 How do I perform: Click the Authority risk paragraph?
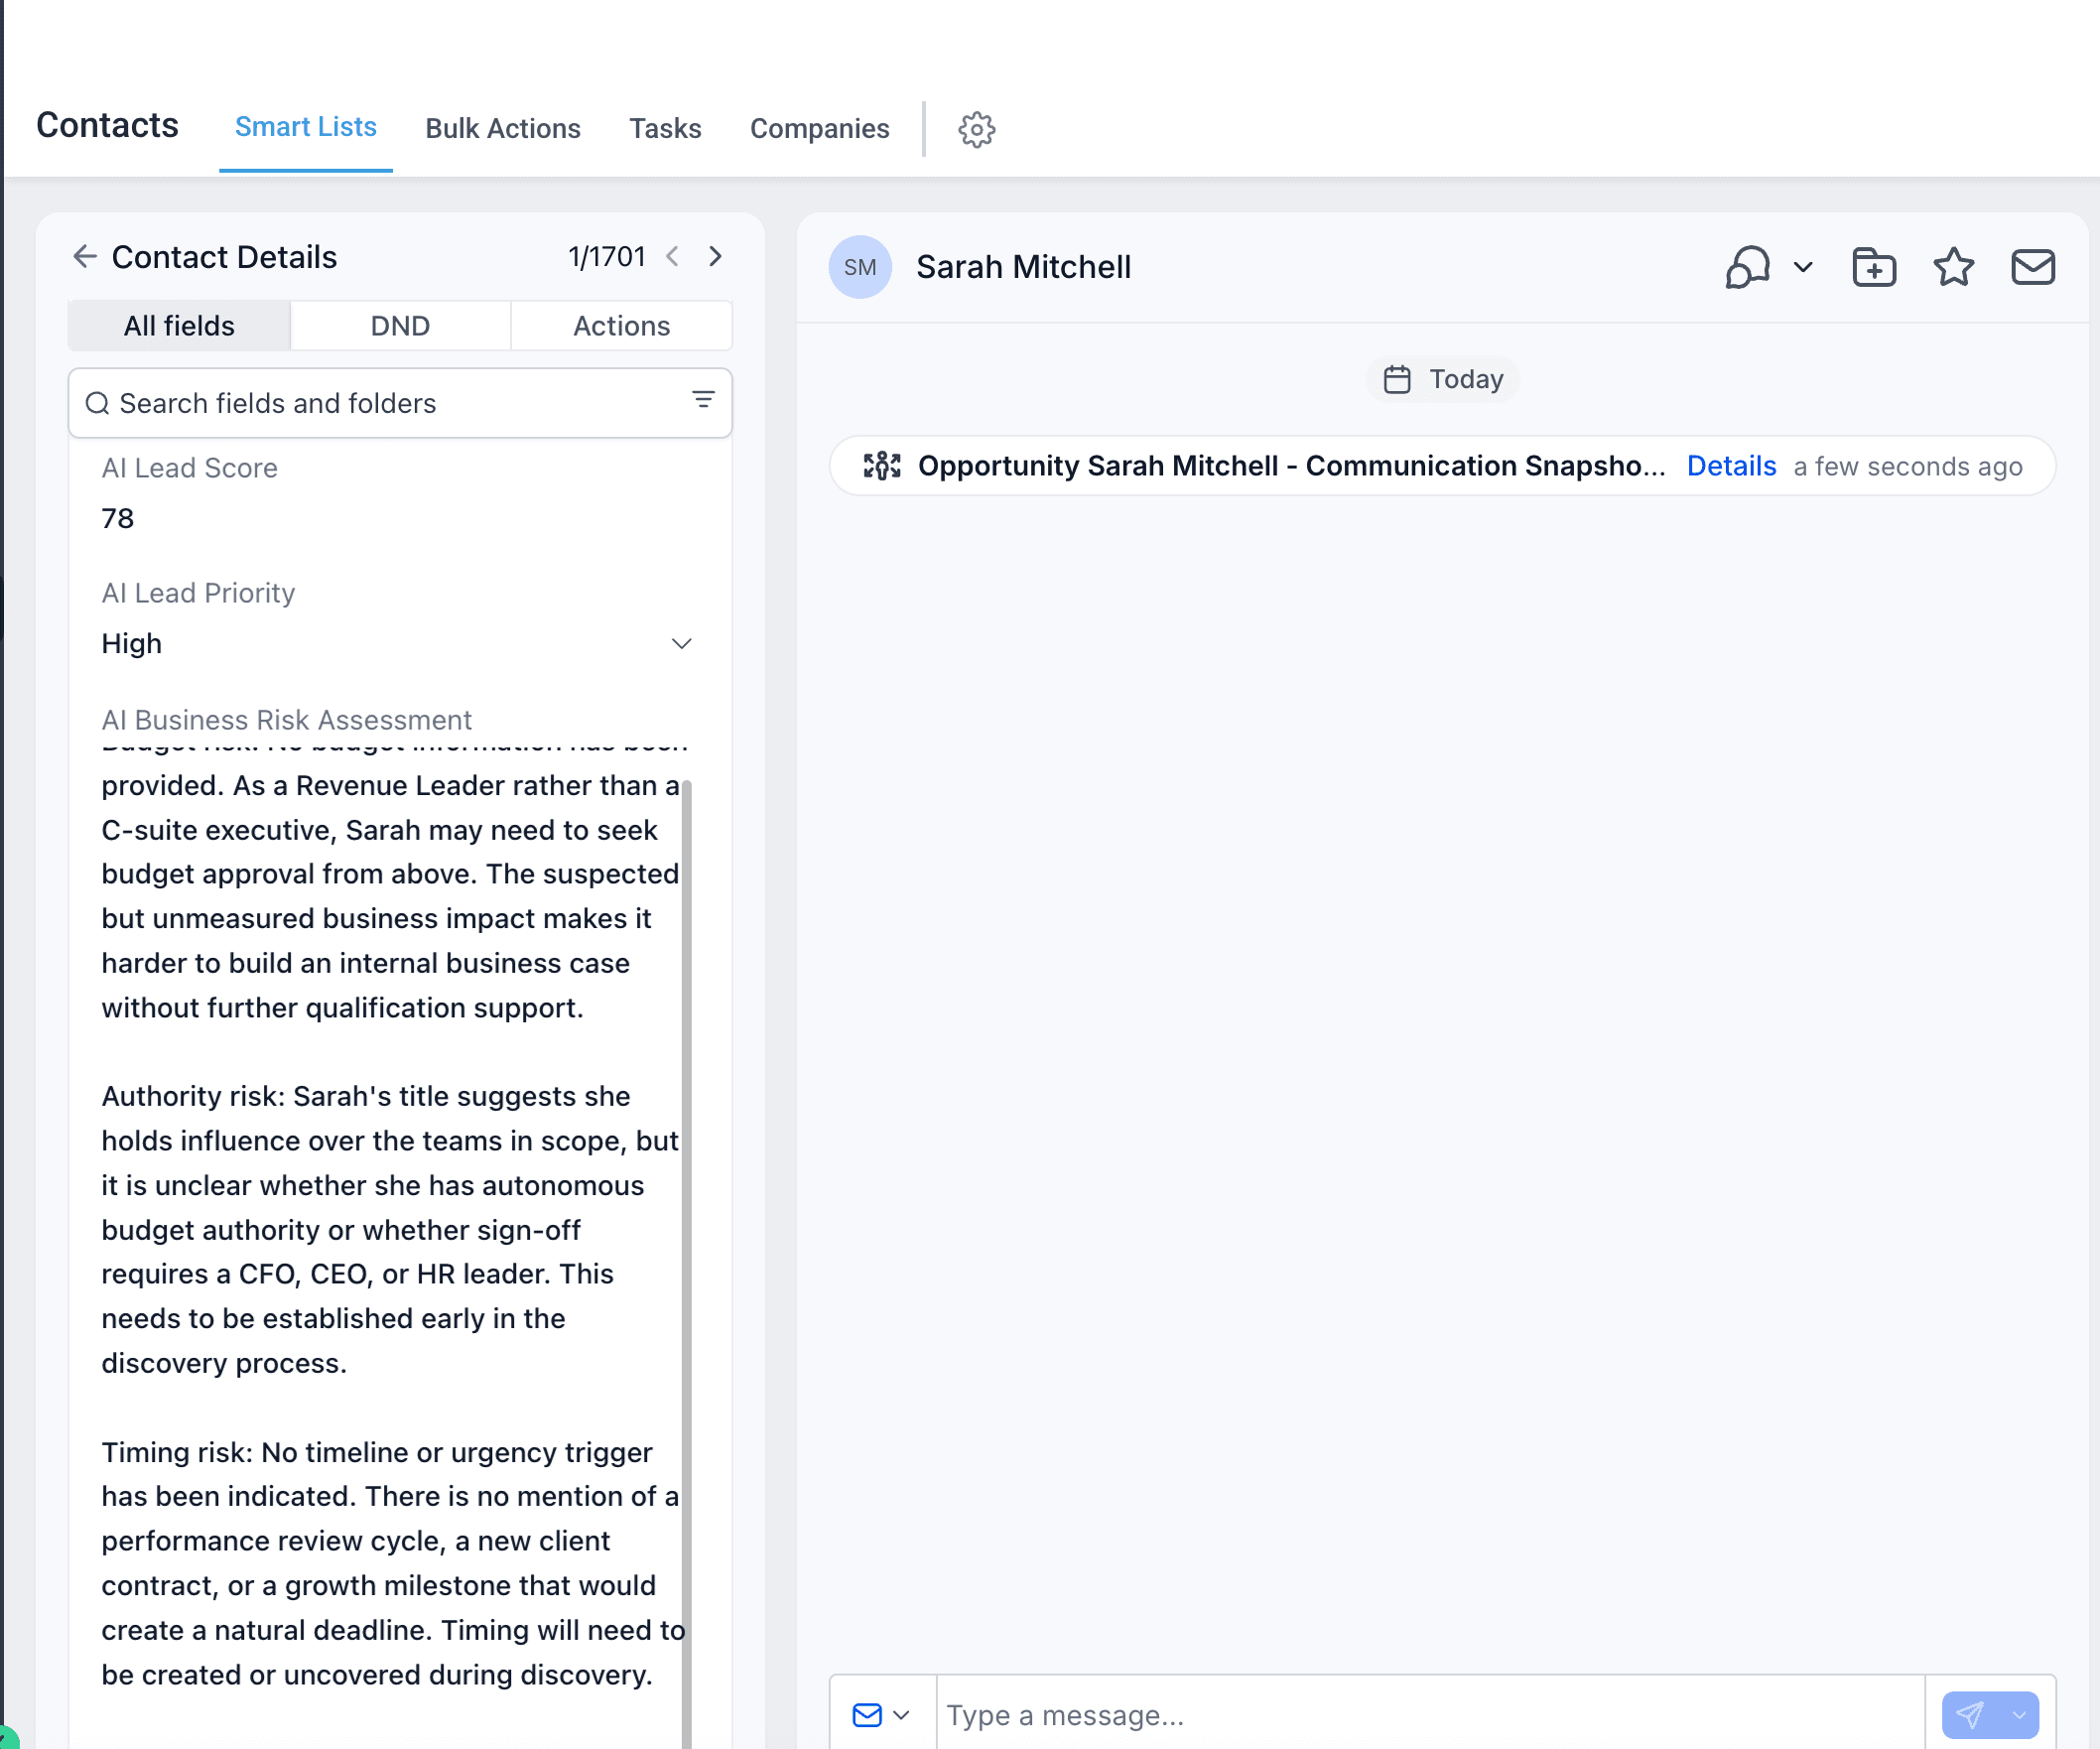tap(390, 1229)
